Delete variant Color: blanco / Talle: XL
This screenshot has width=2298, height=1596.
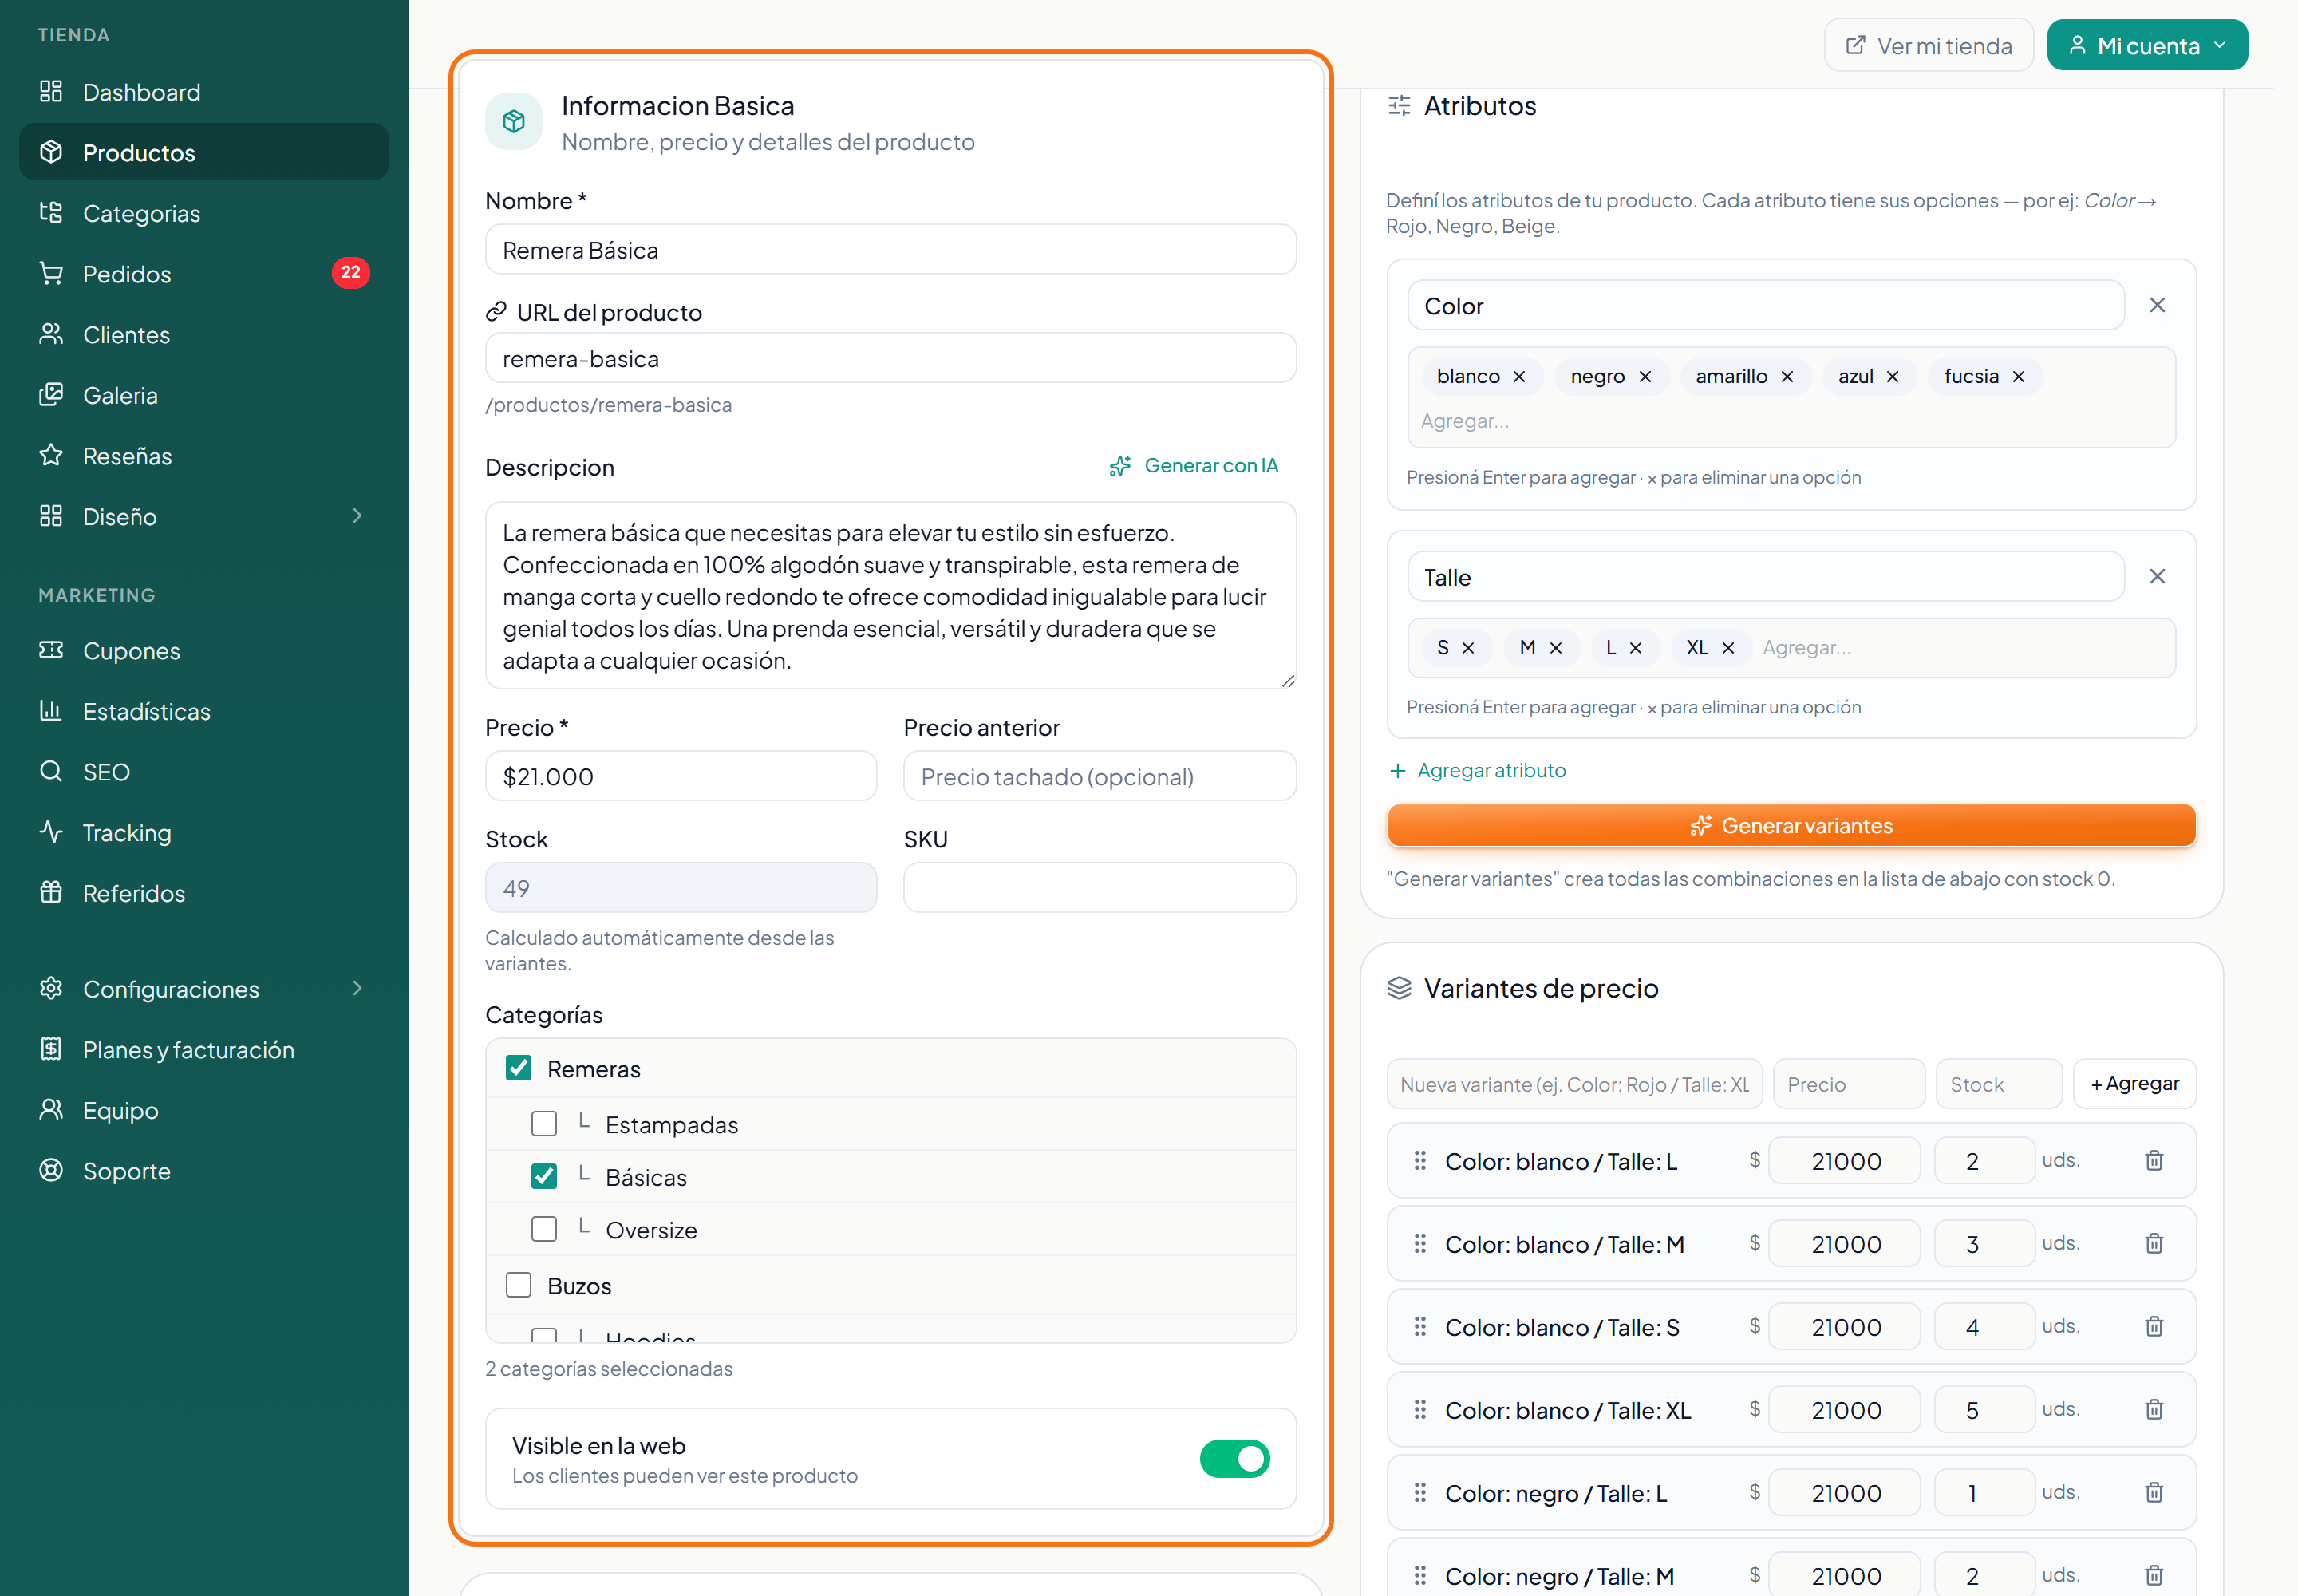tap(2154, 1409)
